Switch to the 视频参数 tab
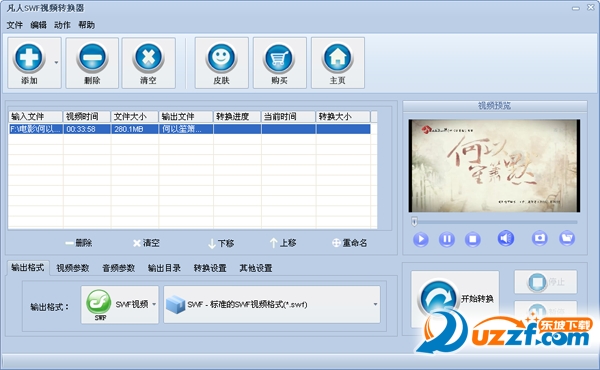Viewport: 600px width, 370px height. pos(73,268)
